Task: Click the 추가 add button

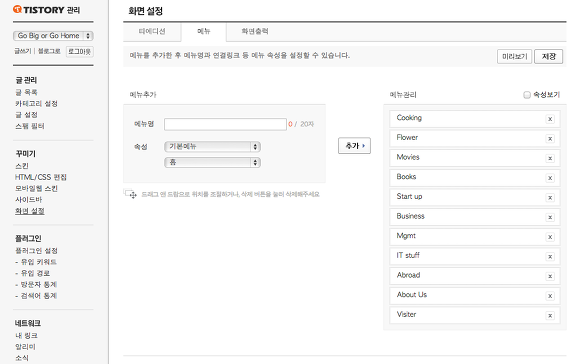Action: (354, 146)
